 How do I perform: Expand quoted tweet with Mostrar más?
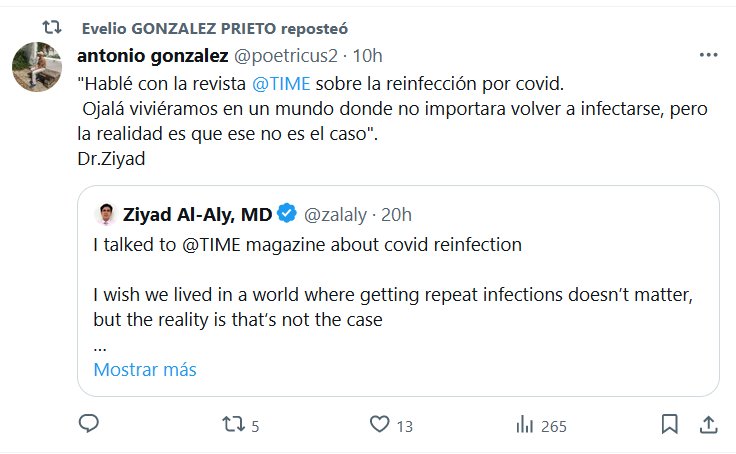point(145,369)
